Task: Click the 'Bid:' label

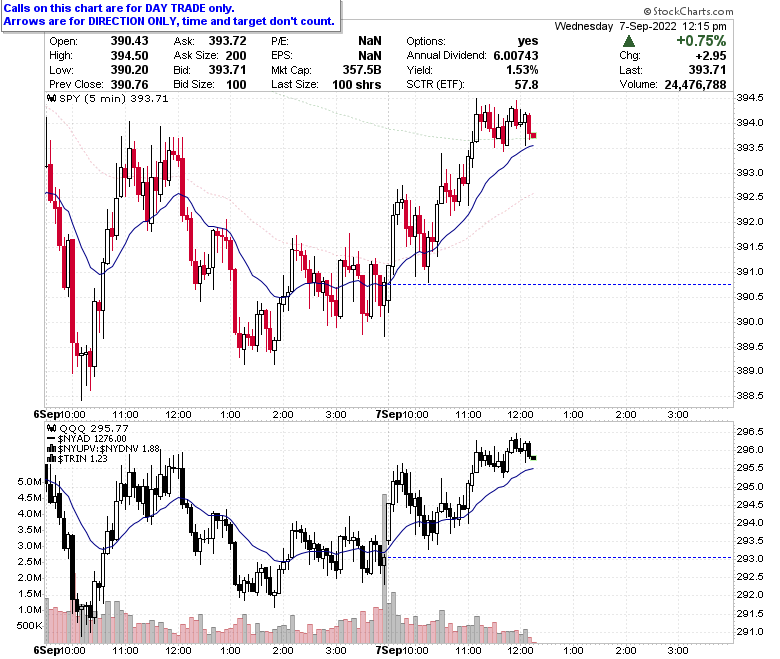Action: click(182, 70)
